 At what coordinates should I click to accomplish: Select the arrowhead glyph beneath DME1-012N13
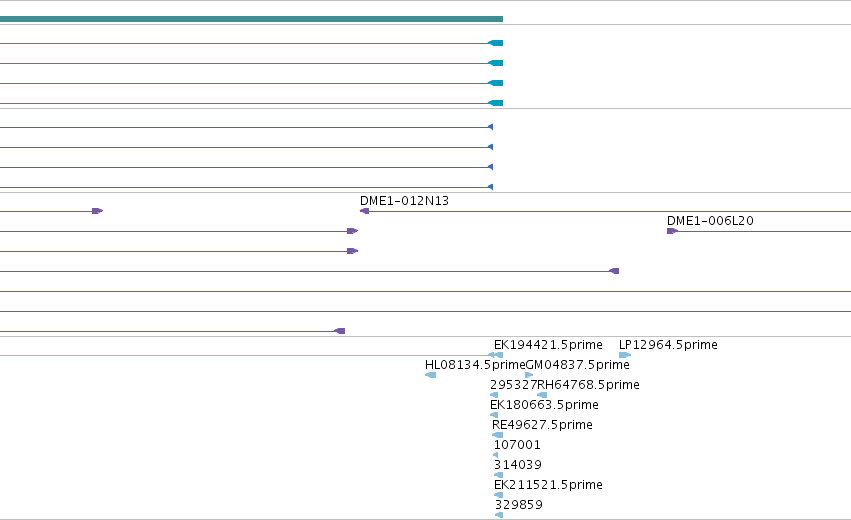(365, 211)
